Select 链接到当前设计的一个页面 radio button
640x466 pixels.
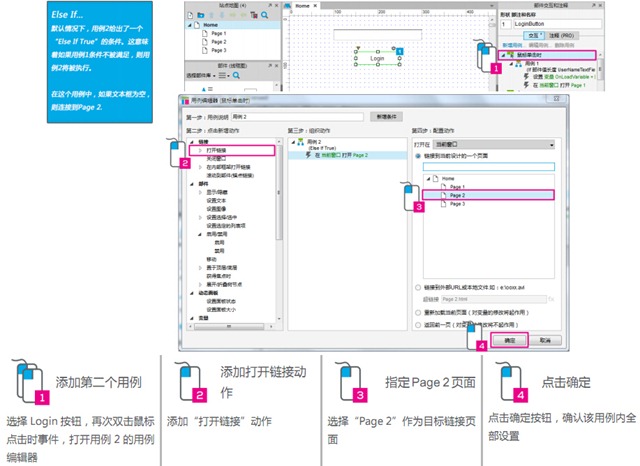[x=418, y=156]
